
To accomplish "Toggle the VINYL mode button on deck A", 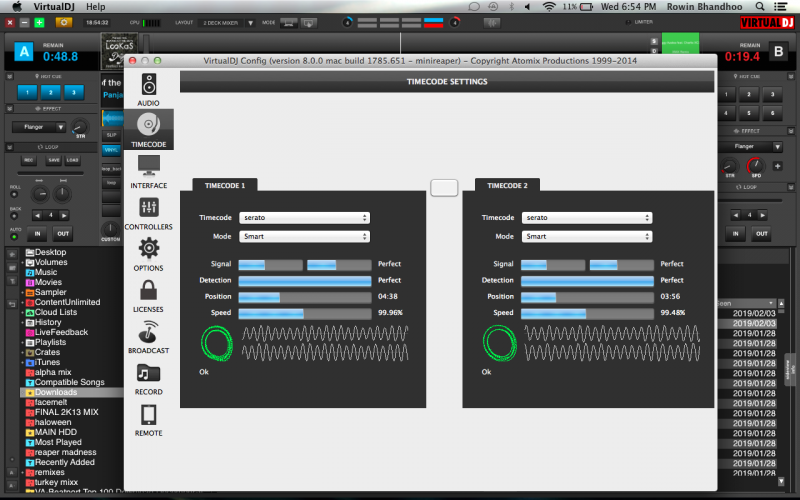I will coord(111,150).
